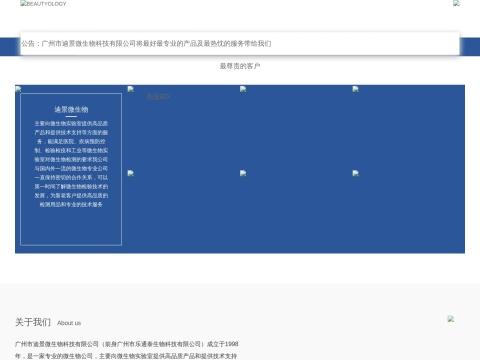The image size is (480, 360).
Task: Open the top-row fourth-column broken image in the blue grid
Action: (356, 89)
